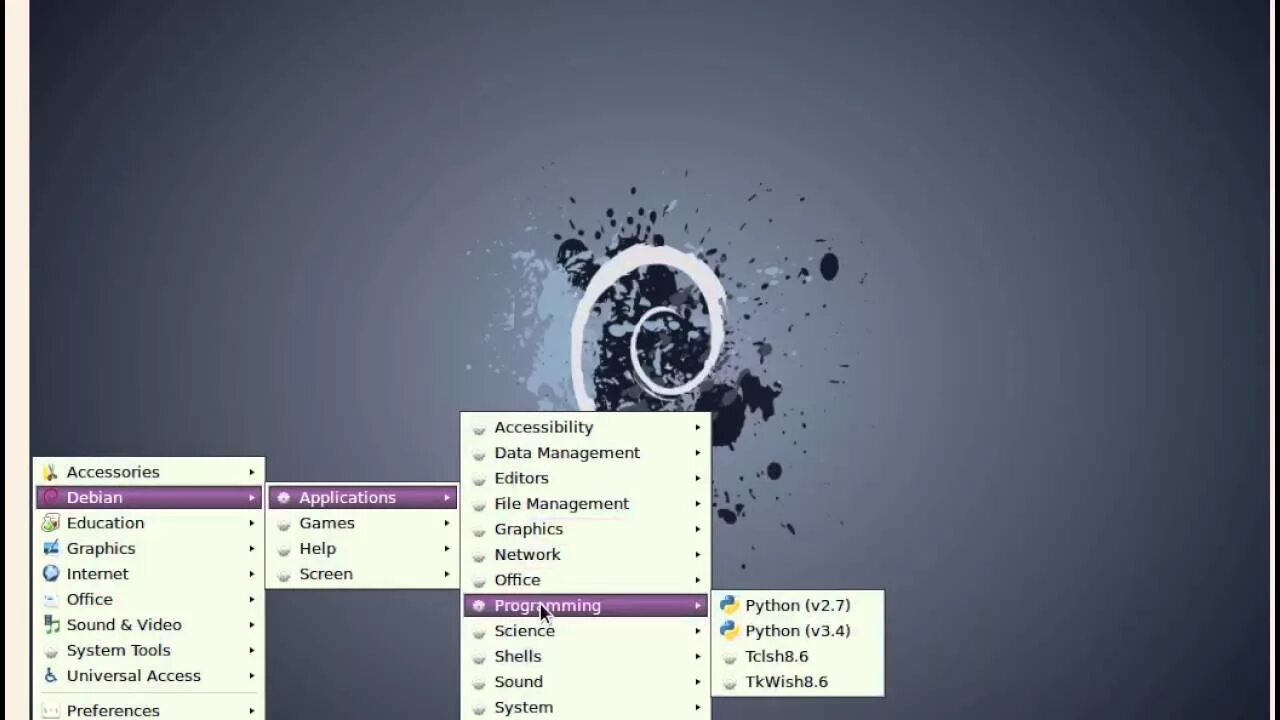Select Graphics label in main menu

[101, 548]
